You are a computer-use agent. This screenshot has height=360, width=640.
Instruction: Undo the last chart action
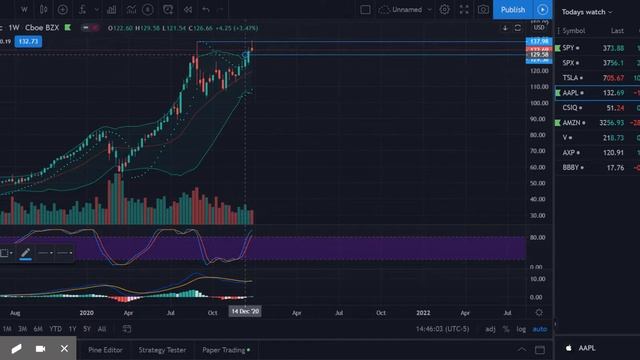point(206,9)
